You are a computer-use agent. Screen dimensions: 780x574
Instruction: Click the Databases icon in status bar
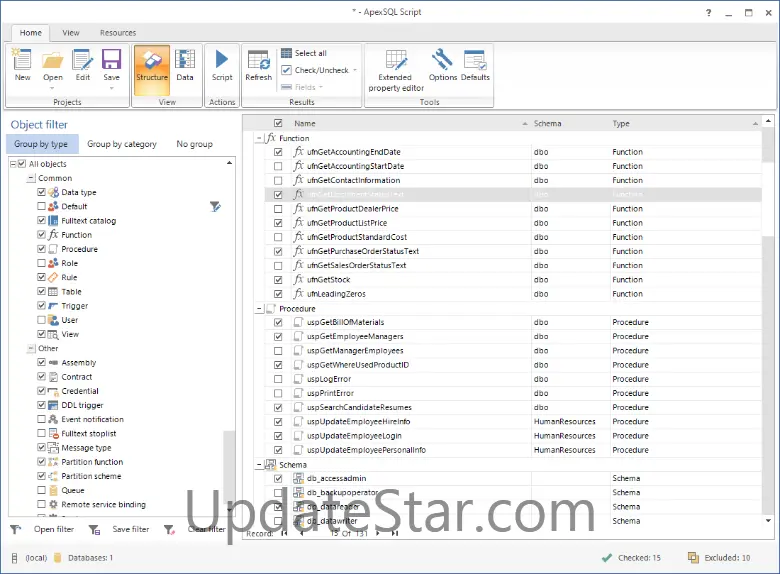tap(57, 558)
